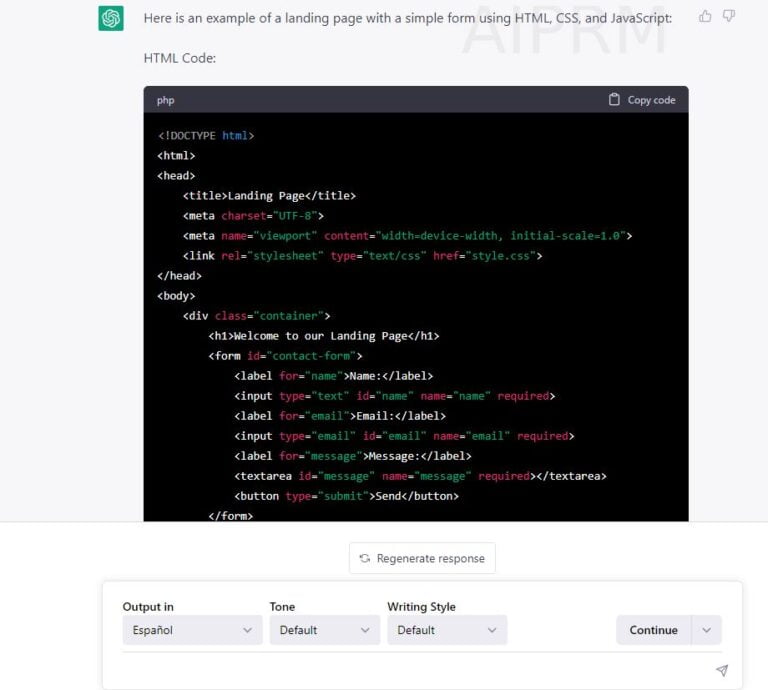The width and height of the screenshot is (768, 690).
Task: Click the php language label
Action: tap(166, 100)
